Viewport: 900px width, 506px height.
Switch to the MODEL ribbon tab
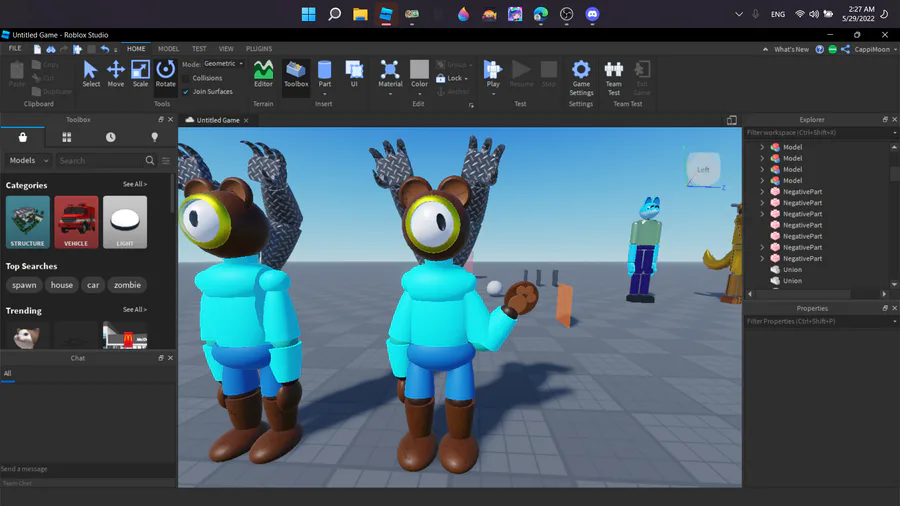point(168,48)
